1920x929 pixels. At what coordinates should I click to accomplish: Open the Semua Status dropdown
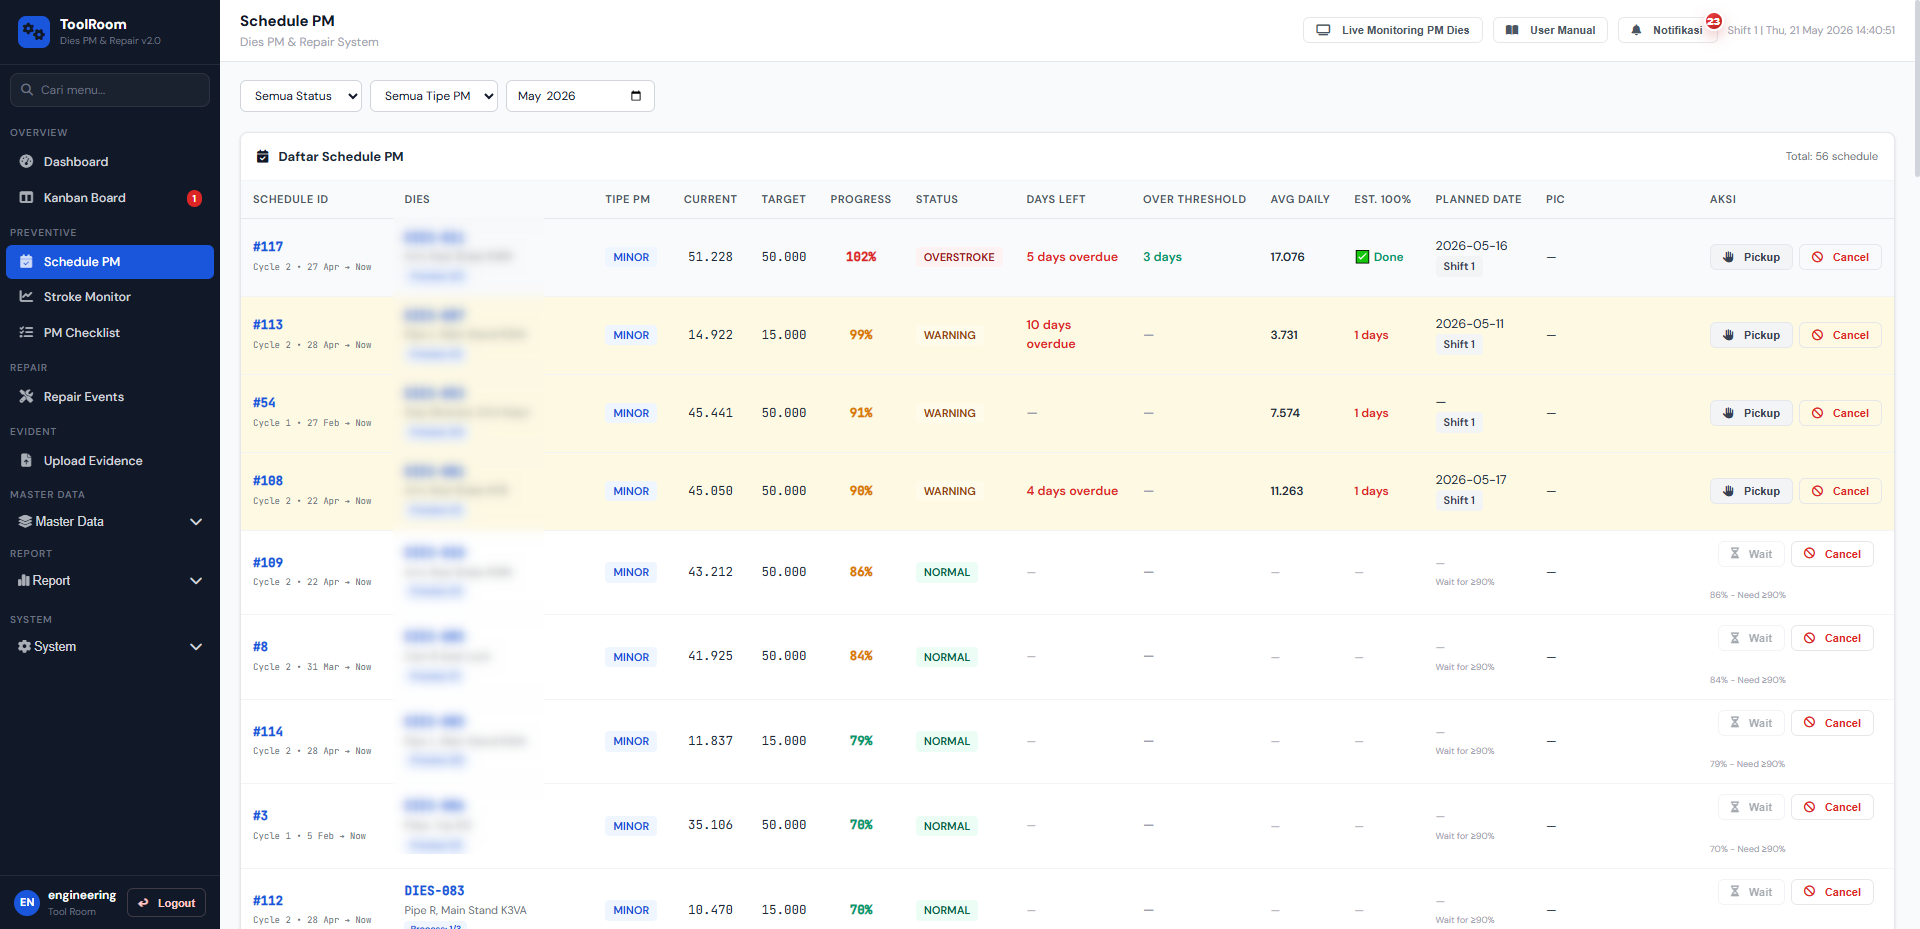point(301,96)
